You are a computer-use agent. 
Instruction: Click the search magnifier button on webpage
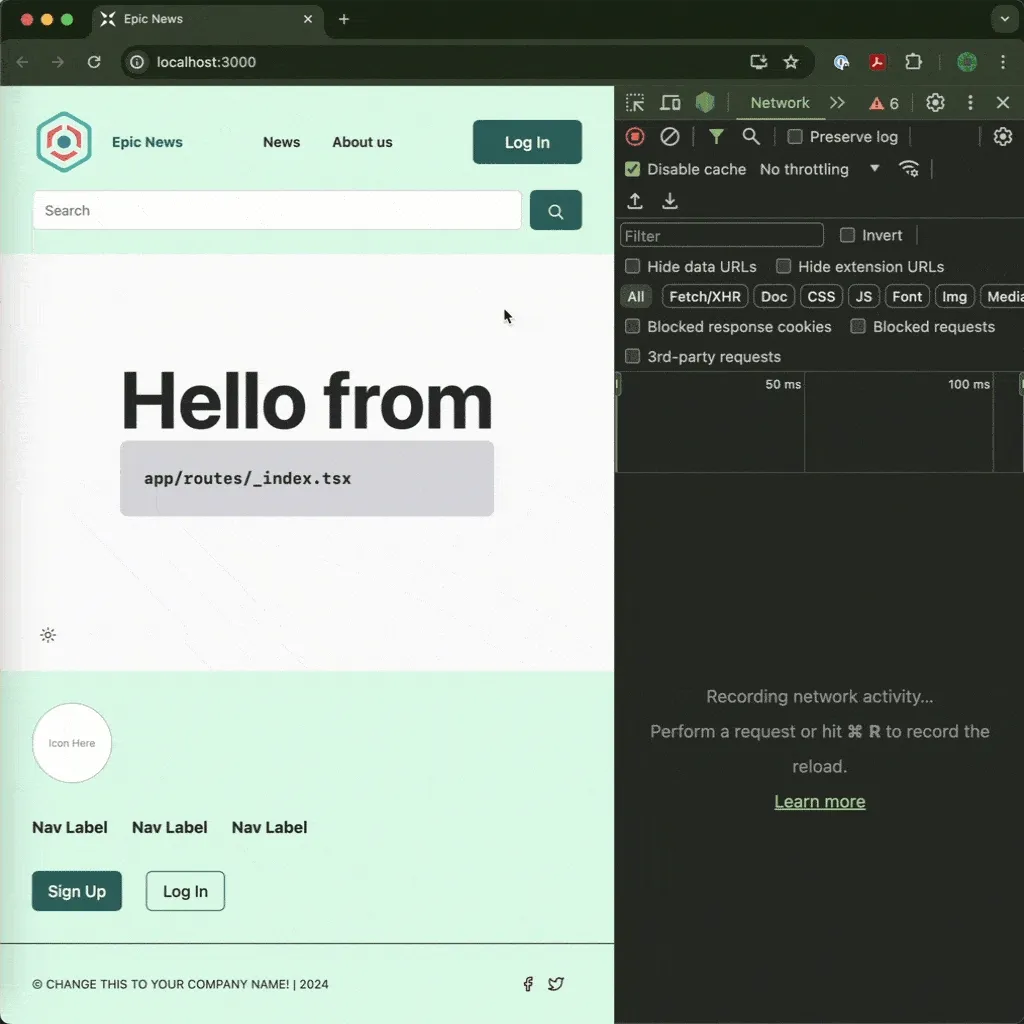pos(556,210)
